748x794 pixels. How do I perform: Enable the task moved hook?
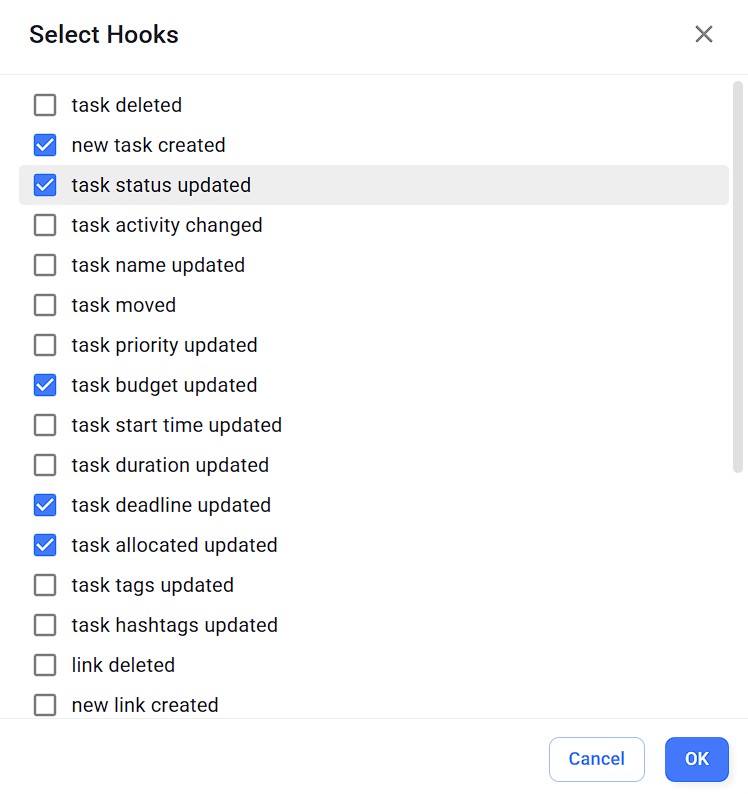coord(45,305)
